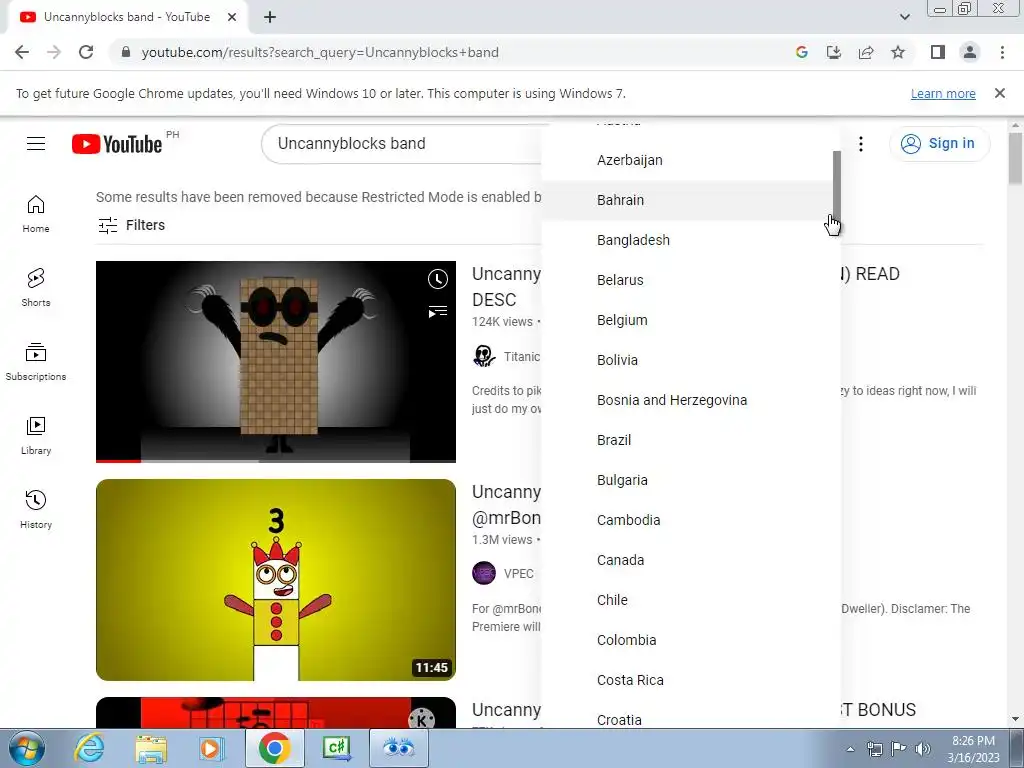Screen dimensions: 1024x768
Task: Play the brown Uncannyblock video thumbnail
Action: [276, 362]
